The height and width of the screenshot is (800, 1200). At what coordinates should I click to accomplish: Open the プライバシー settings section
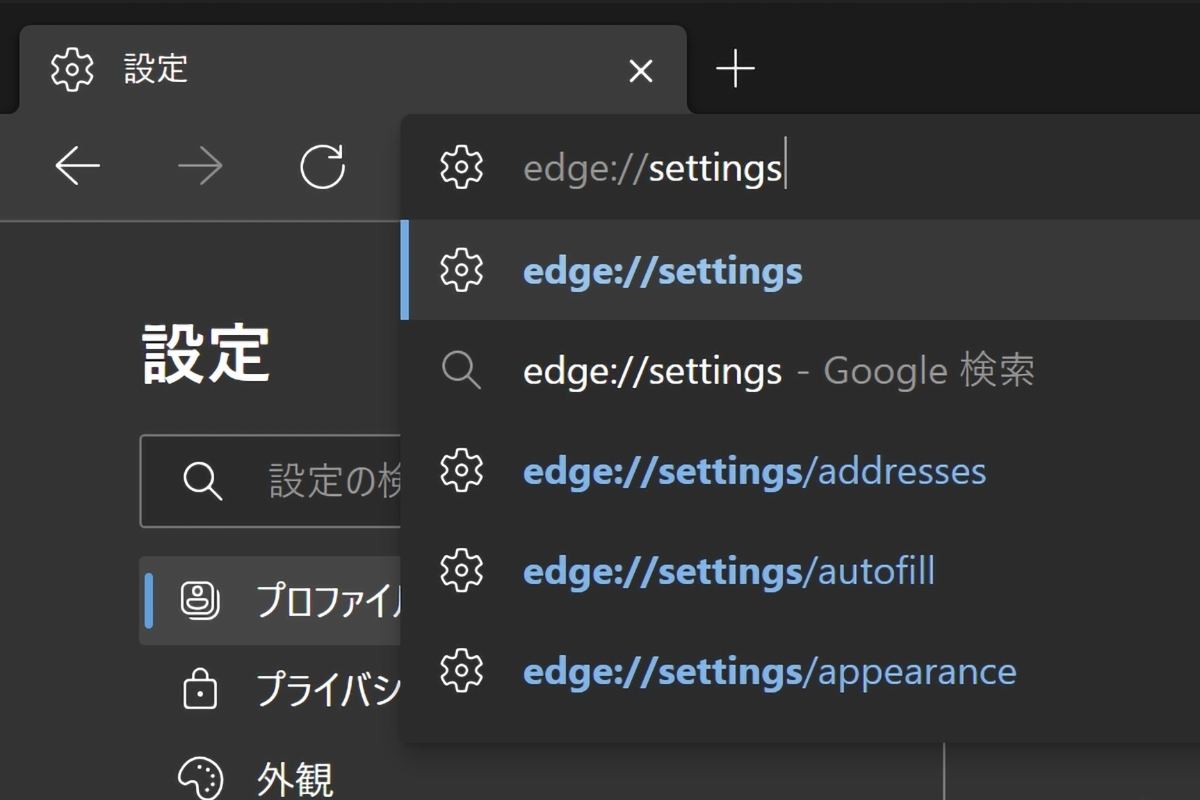click(271, 690)
